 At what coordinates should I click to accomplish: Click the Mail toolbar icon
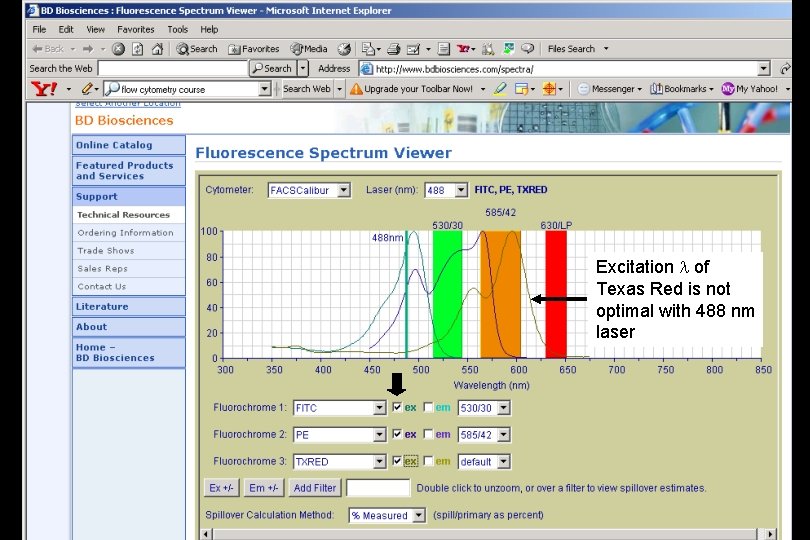[x=368, y=49]
